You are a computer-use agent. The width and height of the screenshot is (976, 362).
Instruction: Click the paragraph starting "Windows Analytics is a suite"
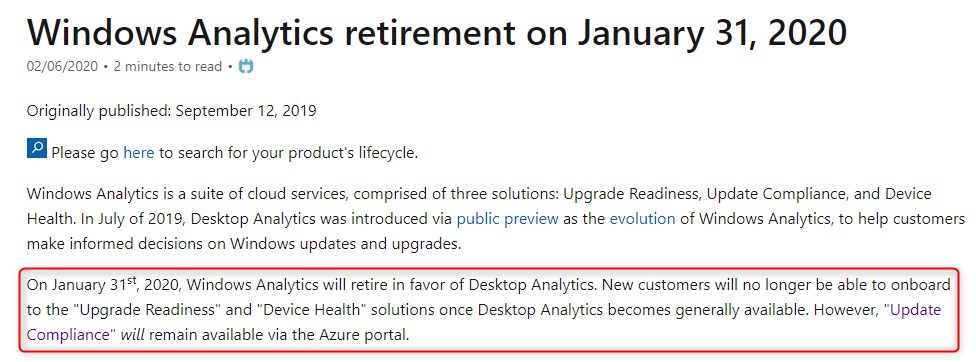click(495, 218)
